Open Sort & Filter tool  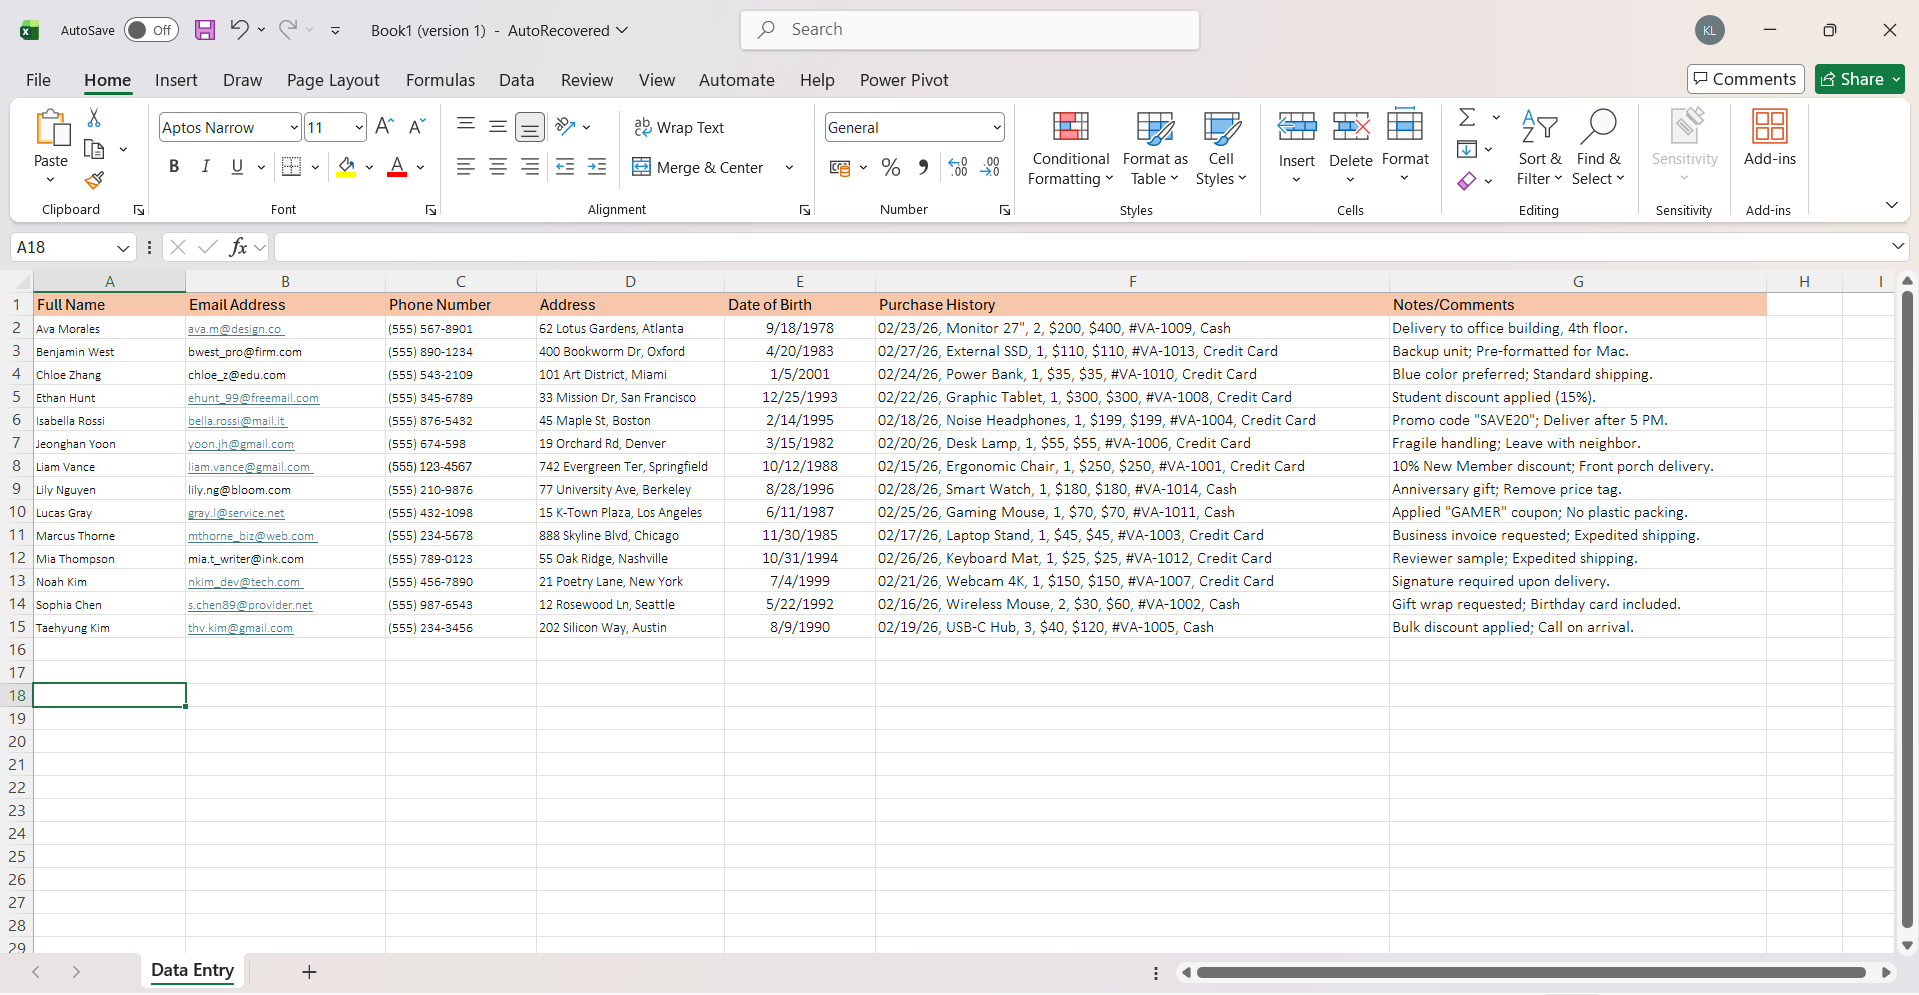(x=1539, y=148)
